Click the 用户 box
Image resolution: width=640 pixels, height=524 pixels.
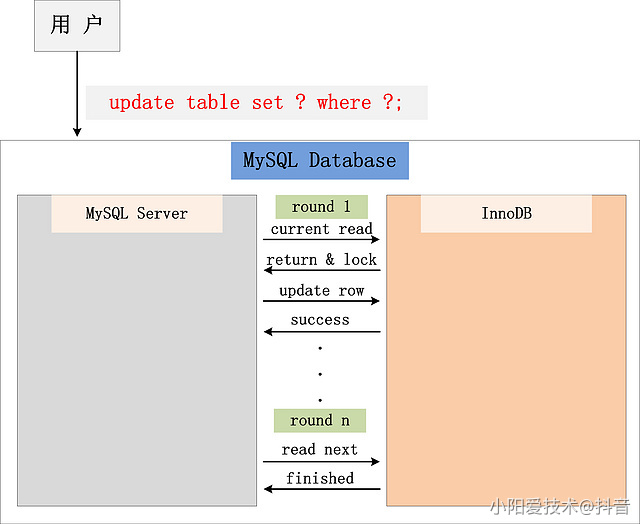click(x=77, y=26)
